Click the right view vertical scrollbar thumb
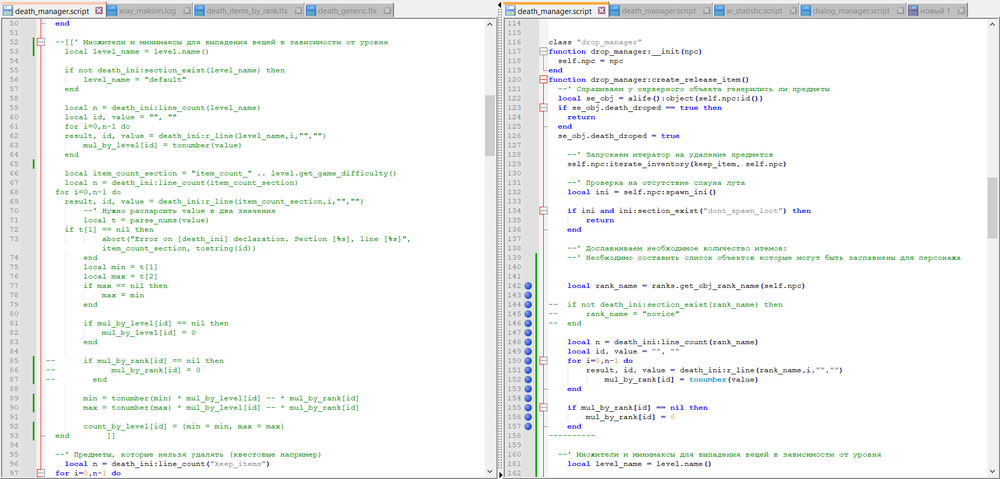The height and width of the screenshot is (479, 1000). [x=992, y=207]
